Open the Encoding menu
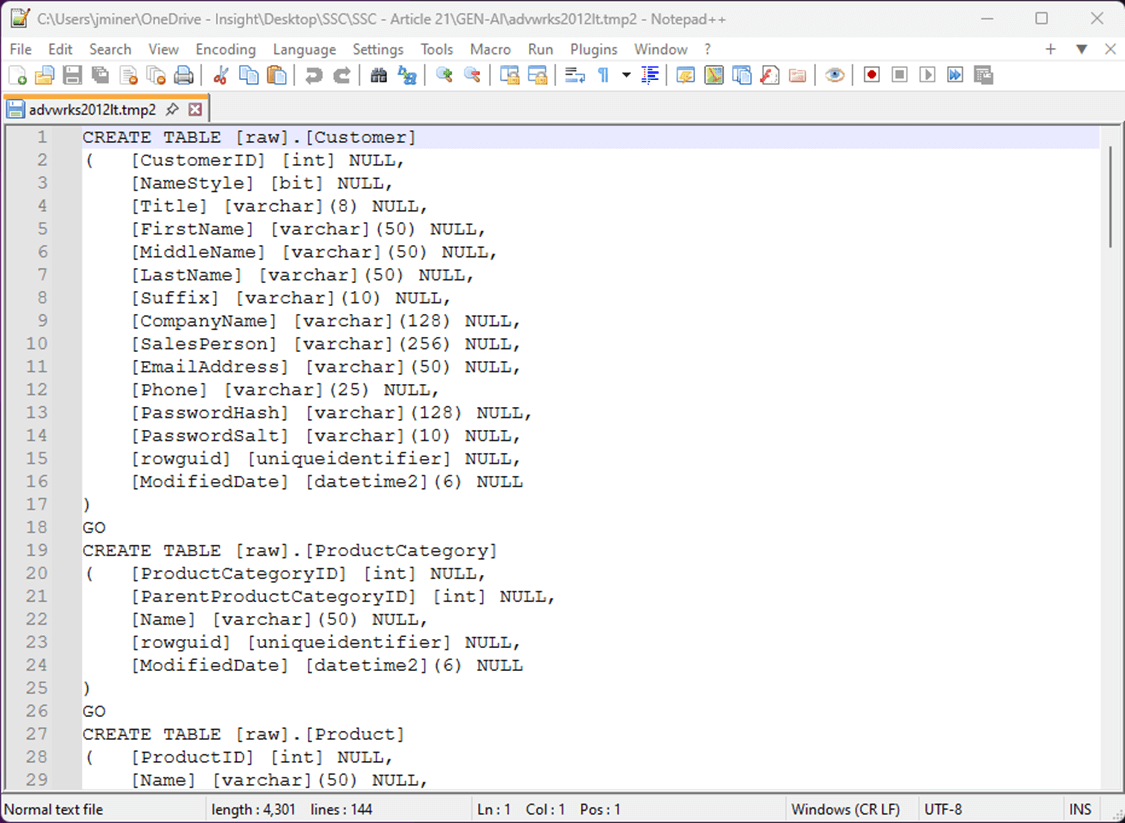1125x823 pixels. click(x=226, y=50)
